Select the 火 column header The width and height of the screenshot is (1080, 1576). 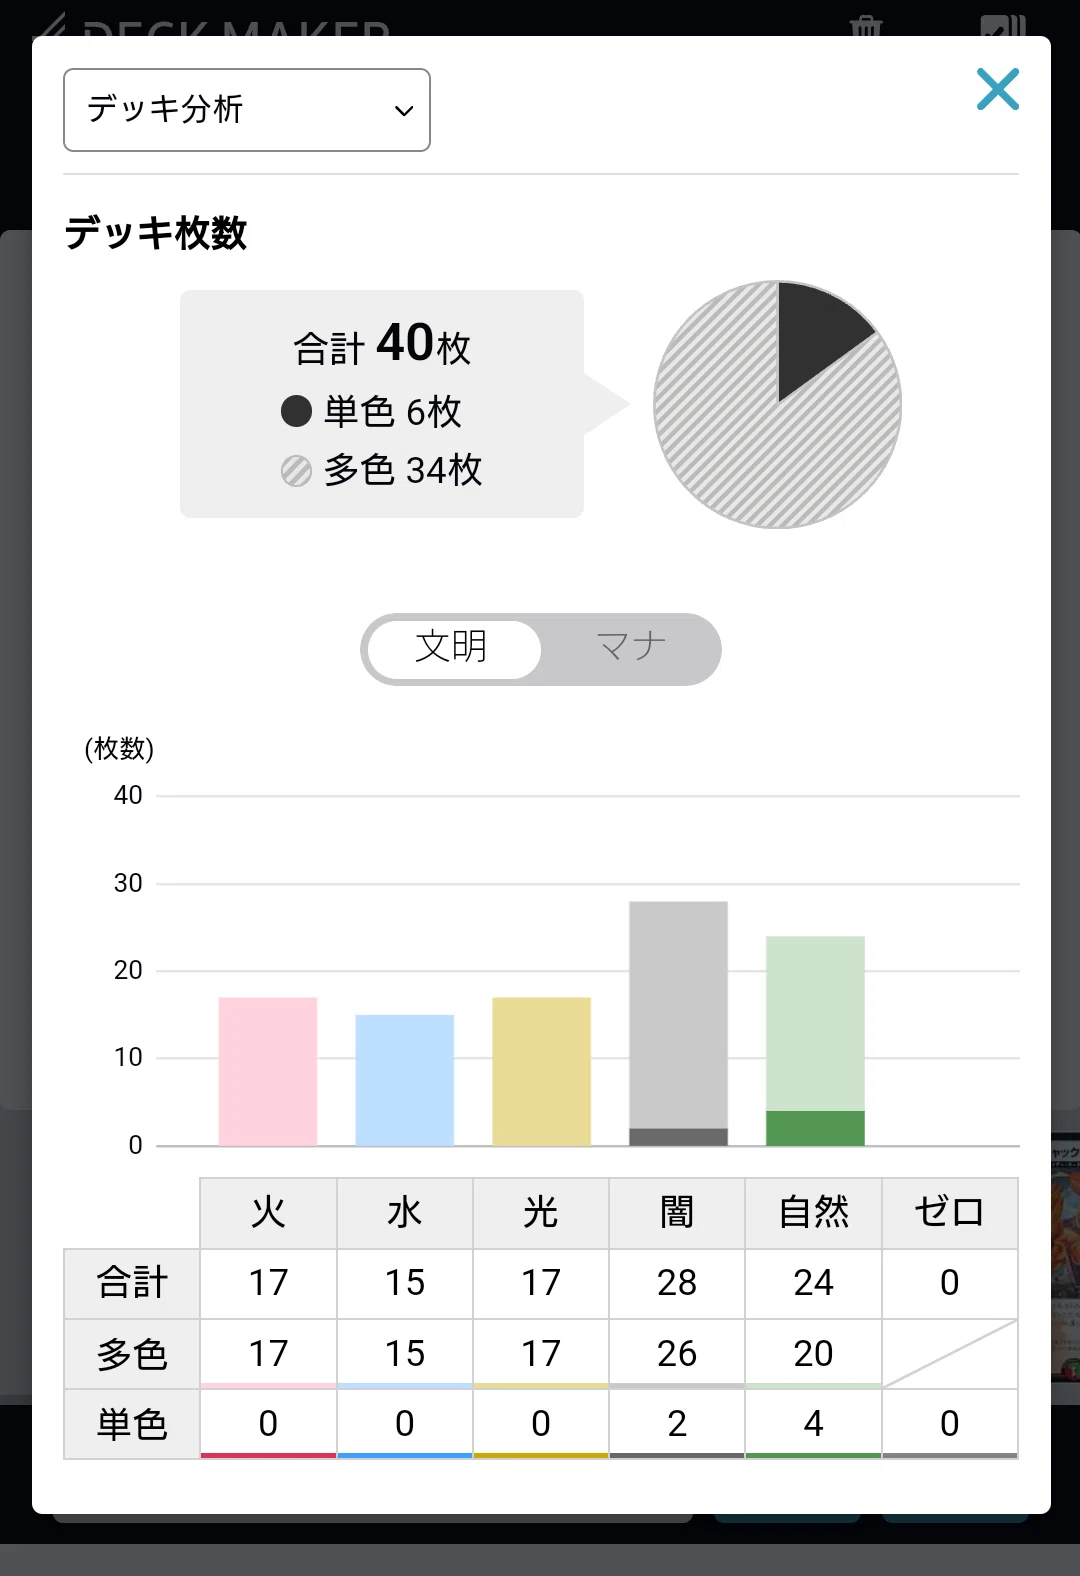268,1213
